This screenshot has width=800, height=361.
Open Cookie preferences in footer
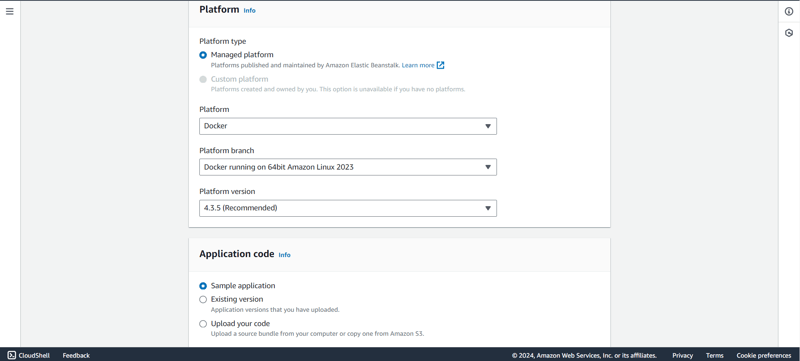(x=764, y=355)
